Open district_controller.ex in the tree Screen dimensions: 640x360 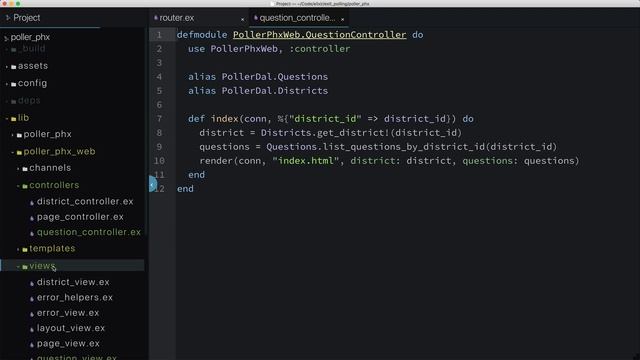(85, 202)
